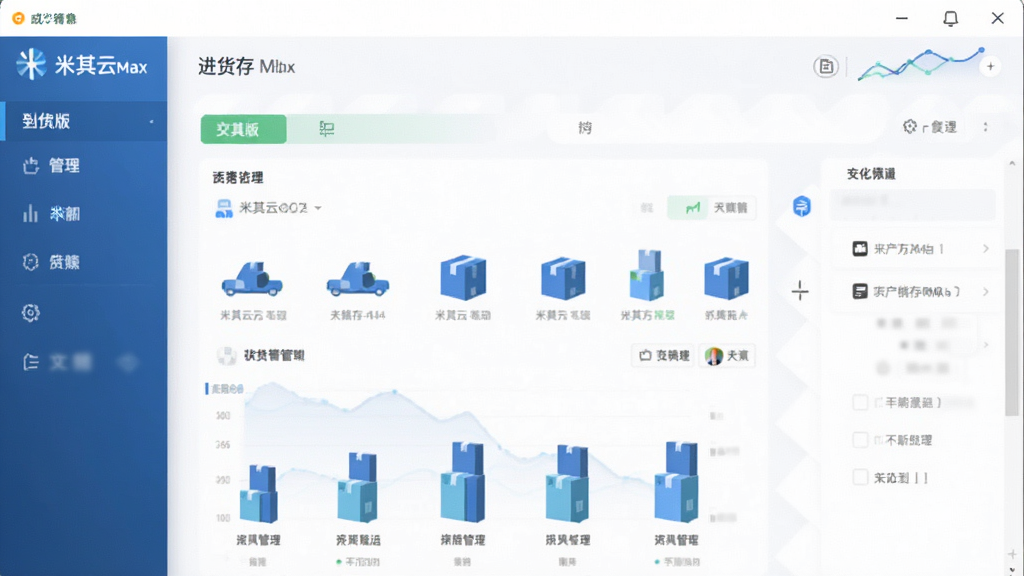Screen dimensions: 1024x576
Task: Click the blue hexagon icon beside the right panel
Action: point(801,206)
